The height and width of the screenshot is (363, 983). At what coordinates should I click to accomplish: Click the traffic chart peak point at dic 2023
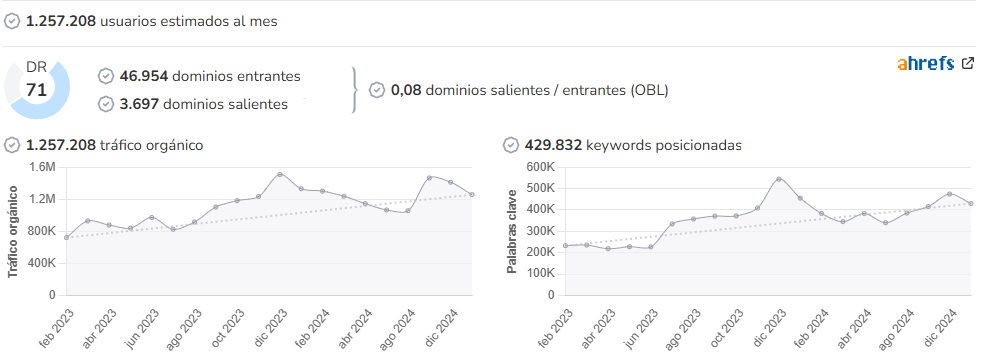coord(280,174)
